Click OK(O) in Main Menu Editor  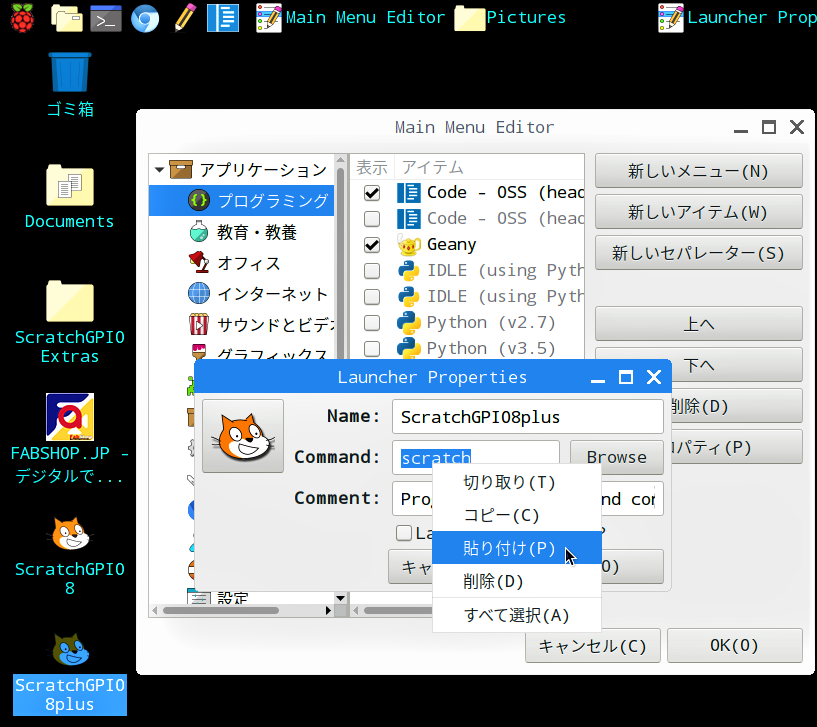tap(735, 646)
